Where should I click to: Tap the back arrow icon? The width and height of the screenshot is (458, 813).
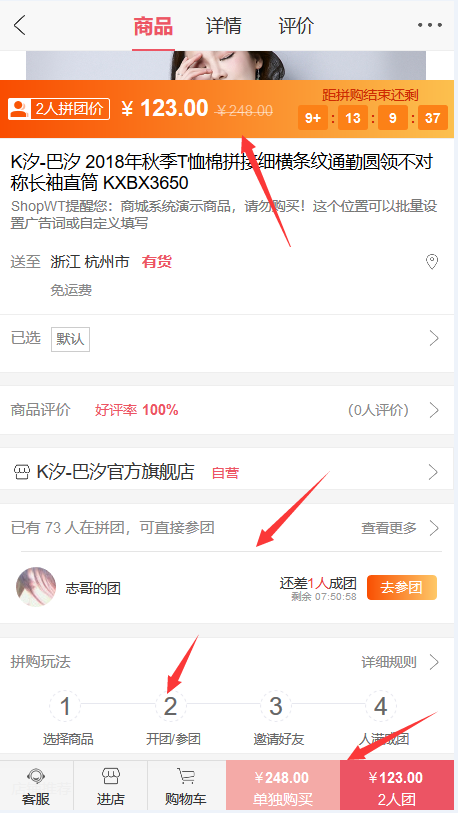coord(19,25)
